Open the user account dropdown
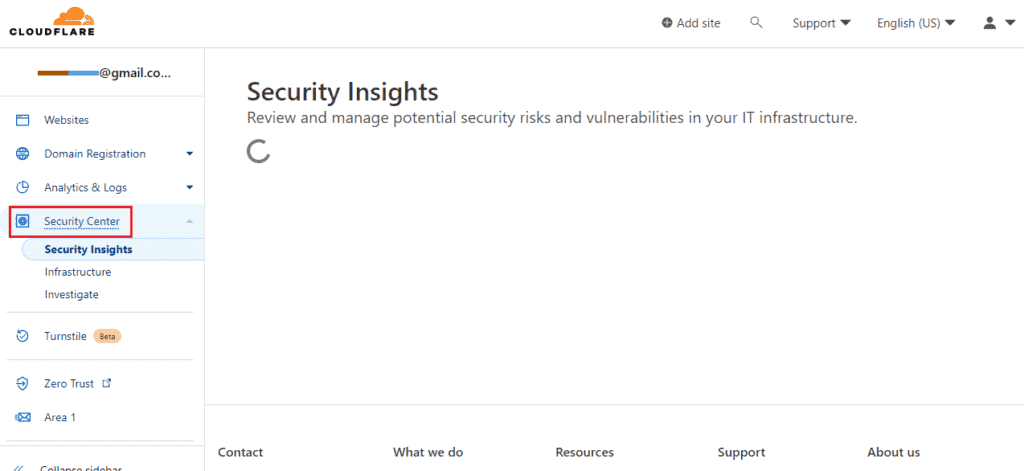The height and width of the screenshot is (471, 1024). [x=996, y=23]
